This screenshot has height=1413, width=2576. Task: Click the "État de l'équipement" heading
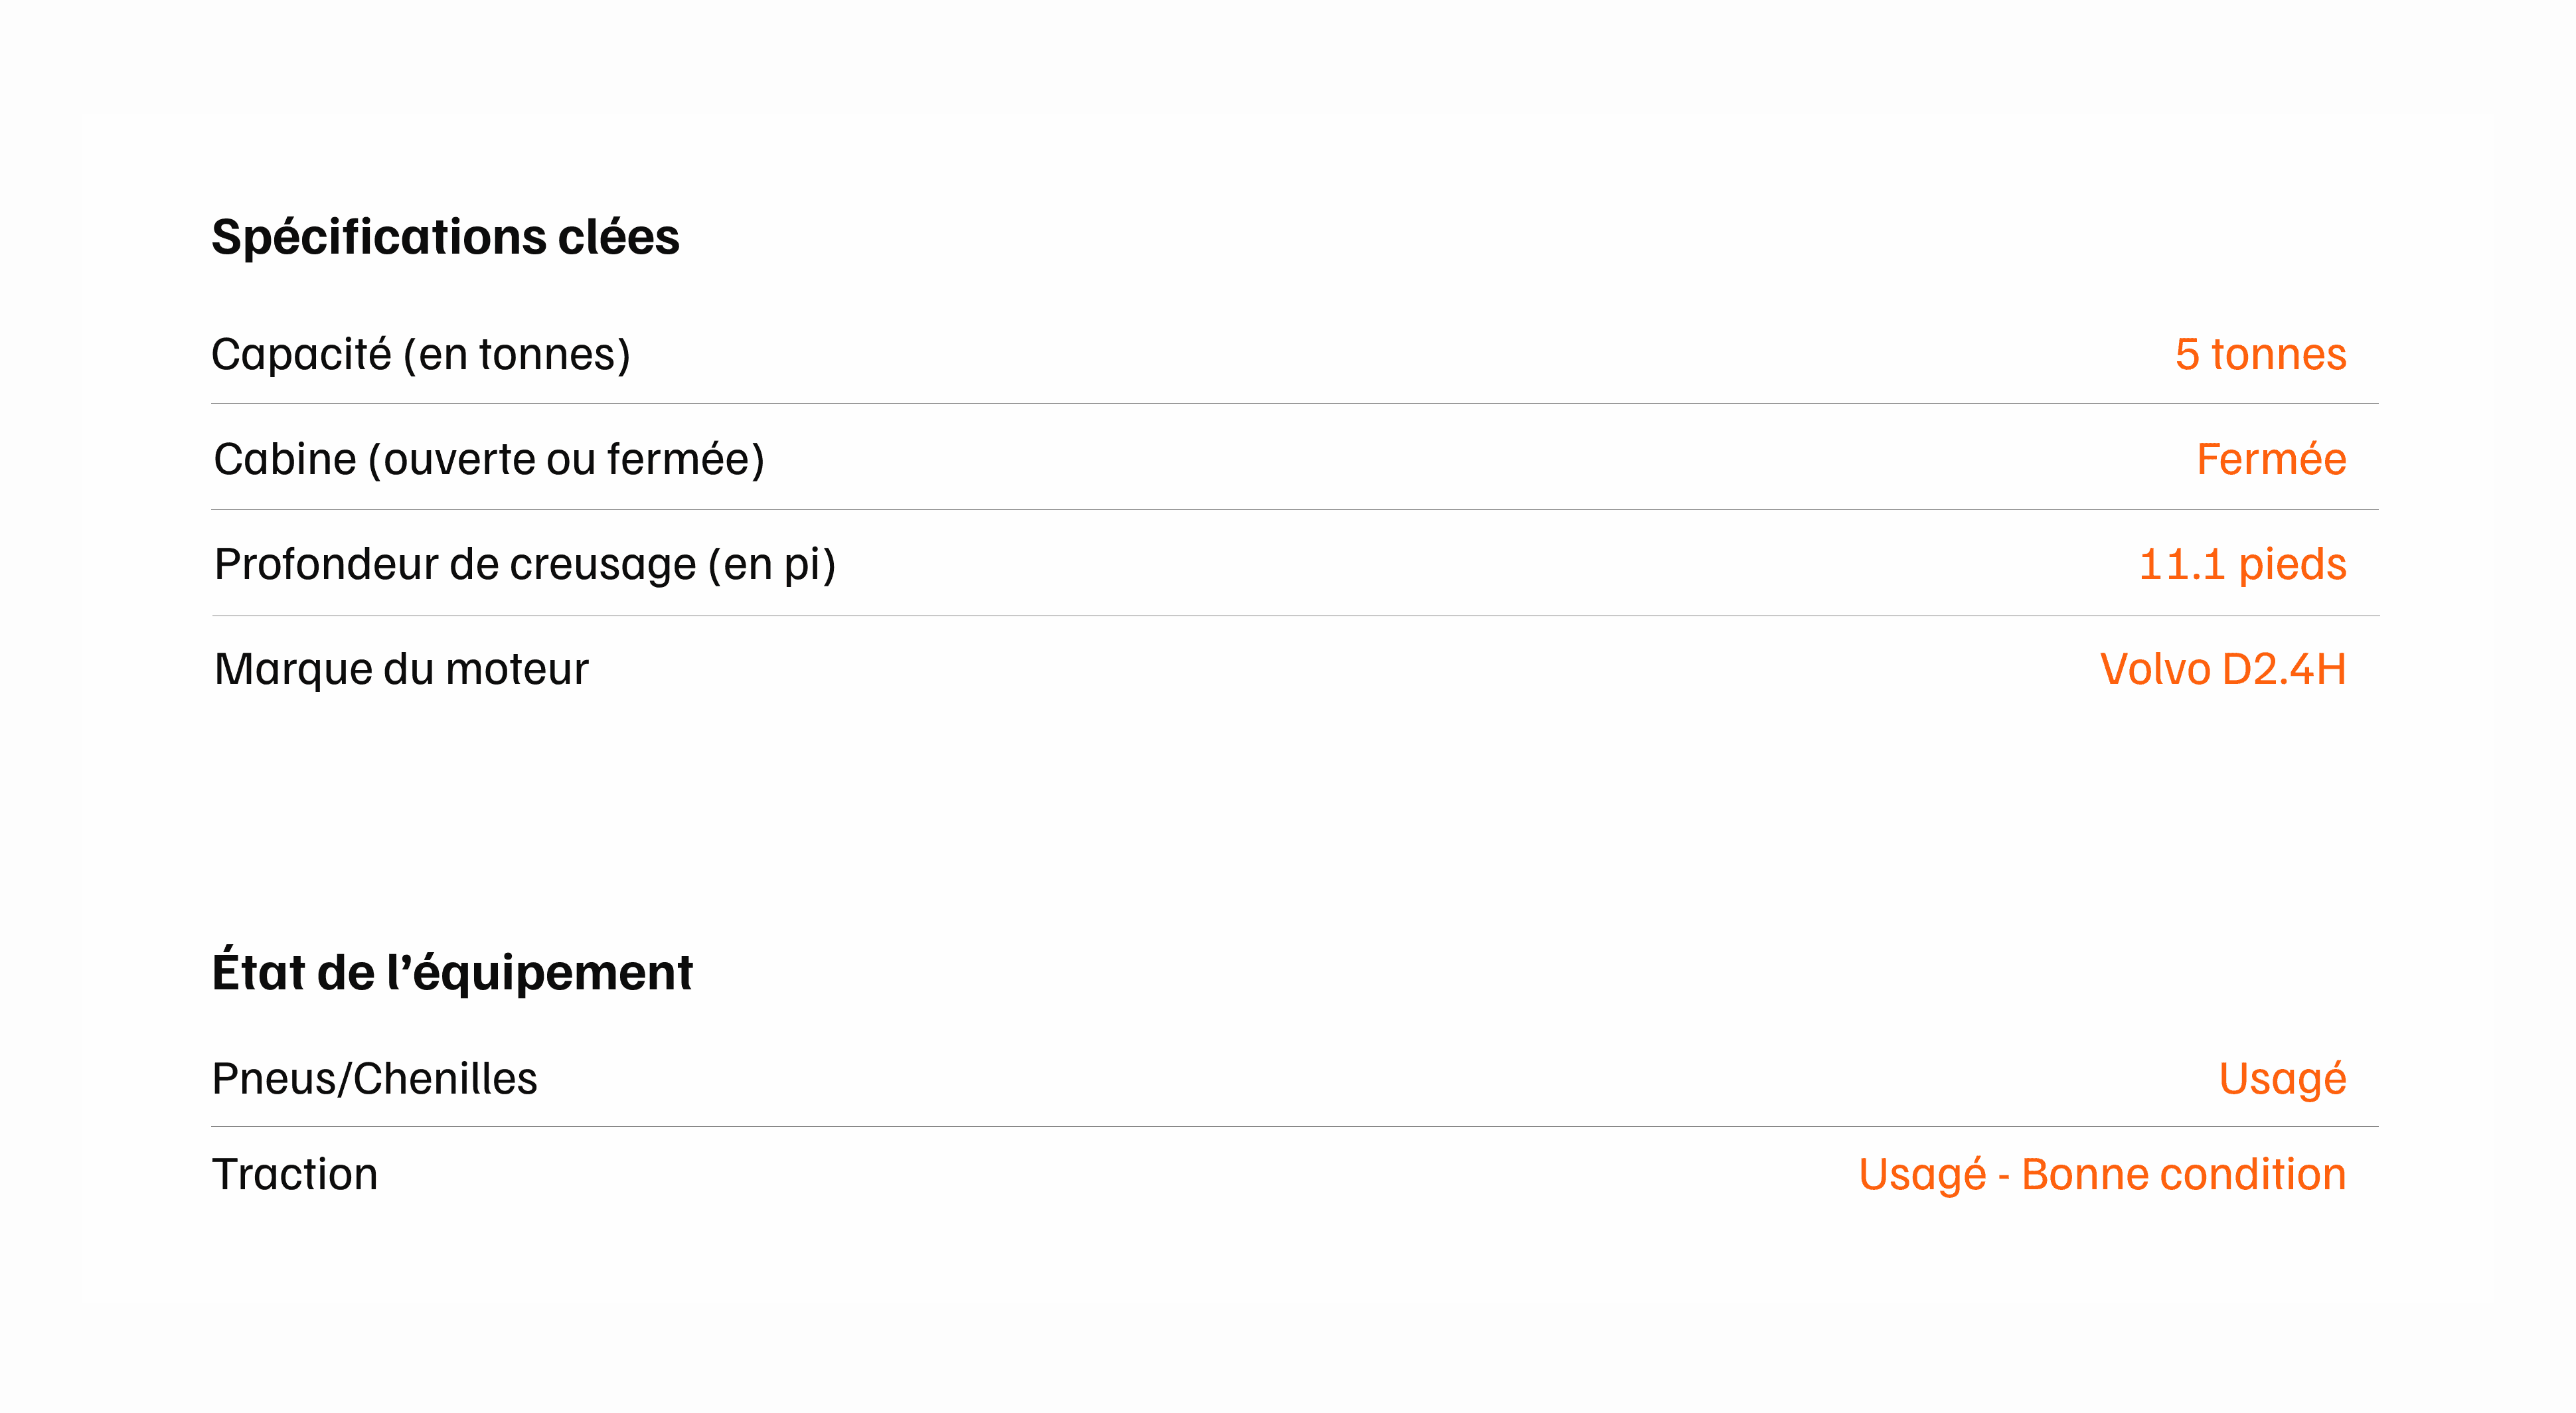point(452,972)
